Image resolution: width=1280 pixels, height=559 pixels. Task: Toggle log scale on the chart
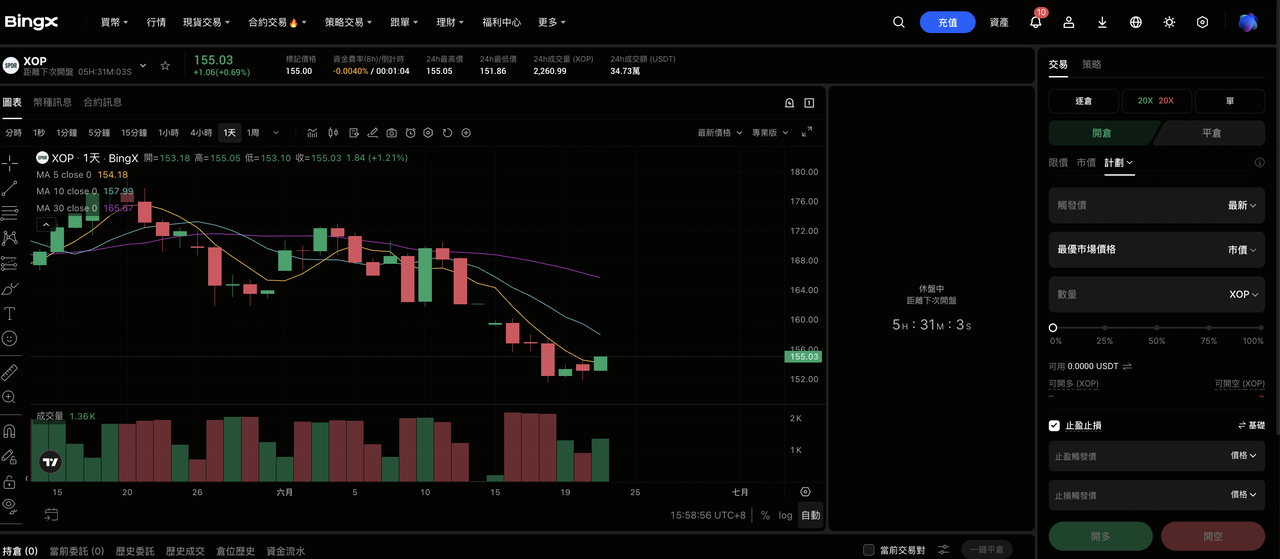786,515
